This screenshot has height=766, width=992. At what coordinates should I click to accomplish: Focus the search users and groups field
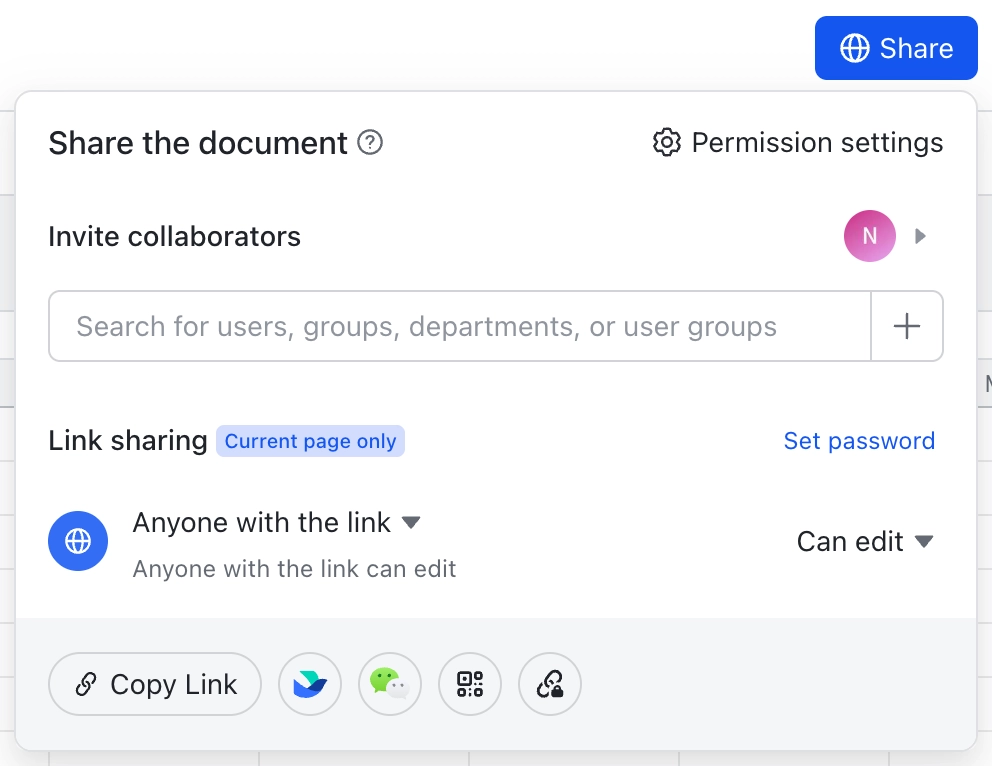[460, 326]
